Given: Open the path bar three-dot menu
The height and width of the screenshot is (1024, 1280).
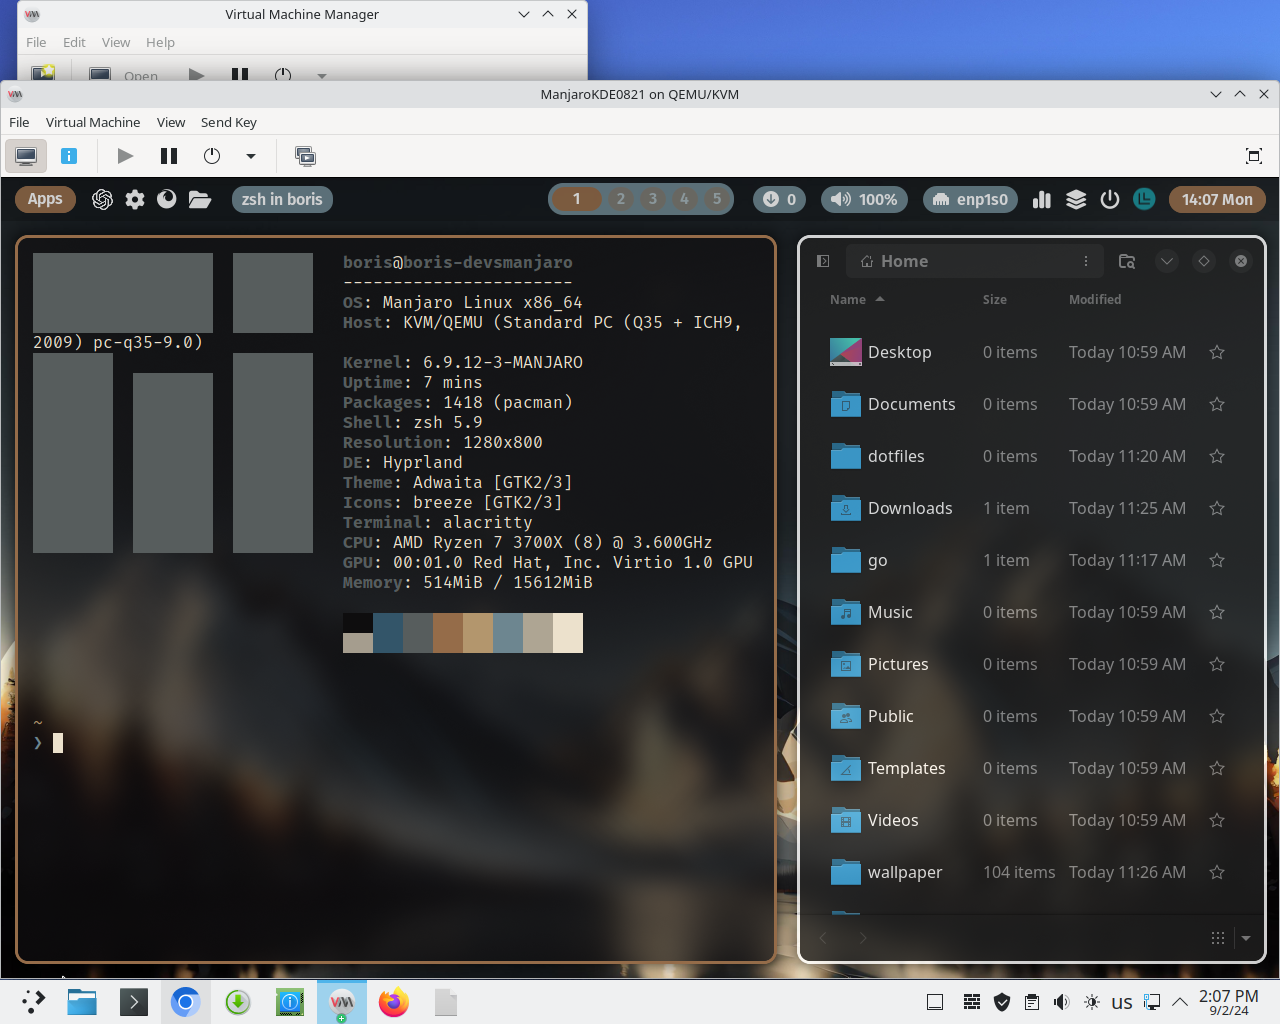Looking at the screenshot, I should (1086, 261).
